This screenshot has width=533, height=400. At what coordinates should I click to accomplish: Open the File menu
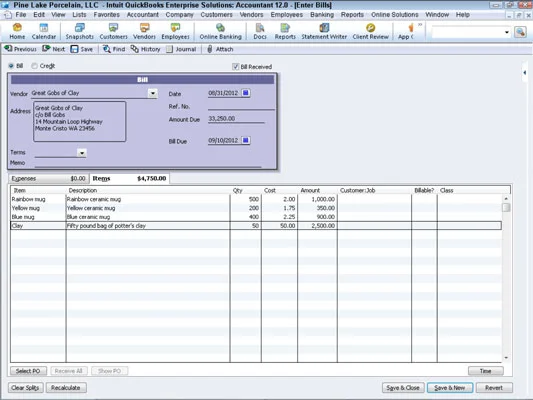click(20, 15)
